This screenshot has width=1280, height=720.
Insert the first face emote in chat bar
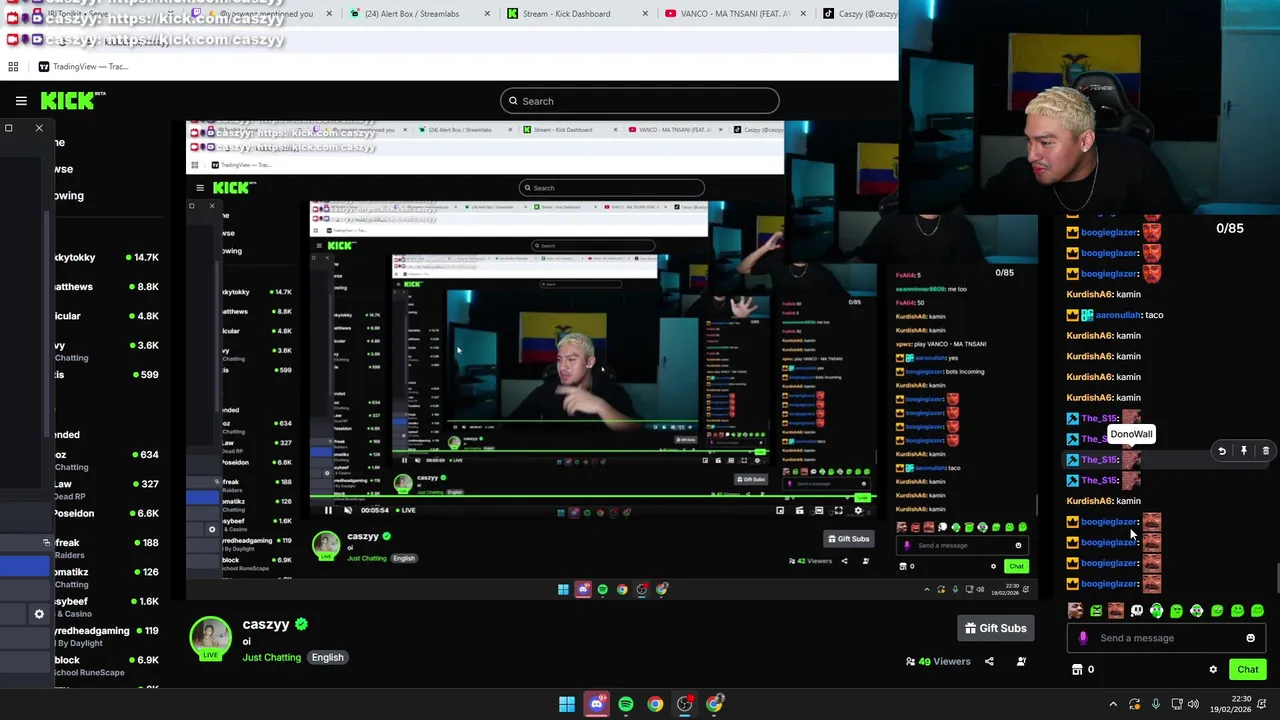(x=1075, y=611)
